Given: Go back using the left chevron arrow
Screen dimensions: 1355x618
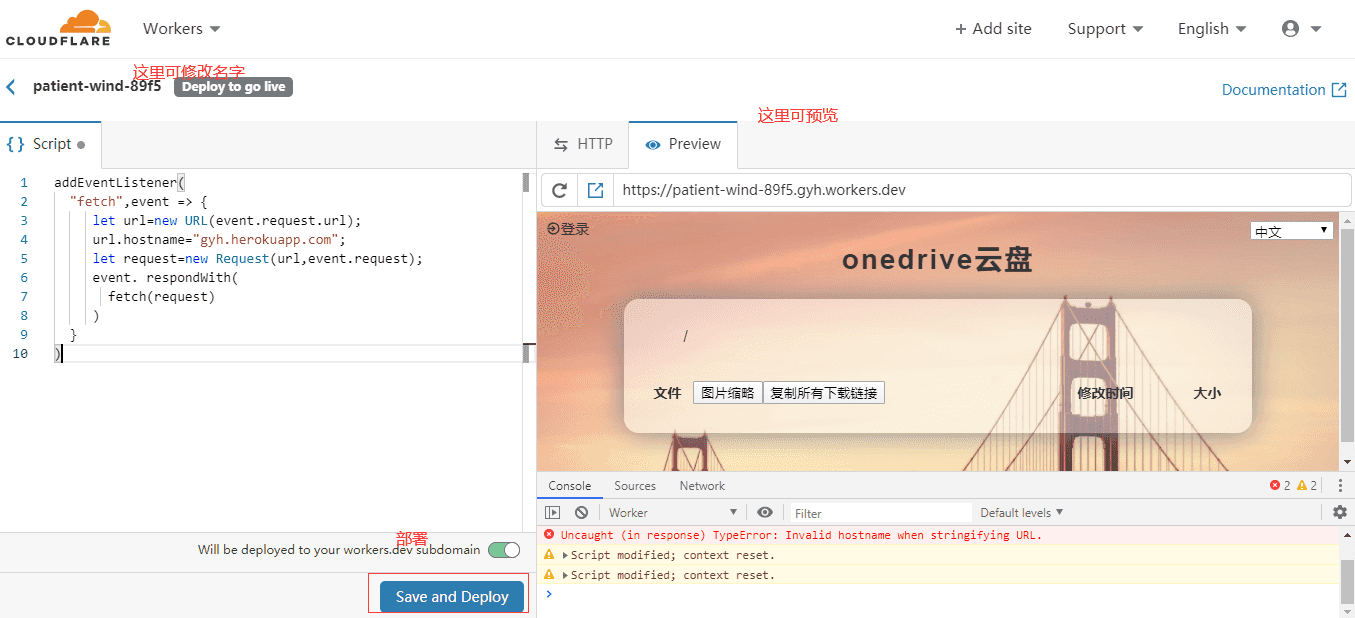Looking at the screenshot, I should pos(11,87).
